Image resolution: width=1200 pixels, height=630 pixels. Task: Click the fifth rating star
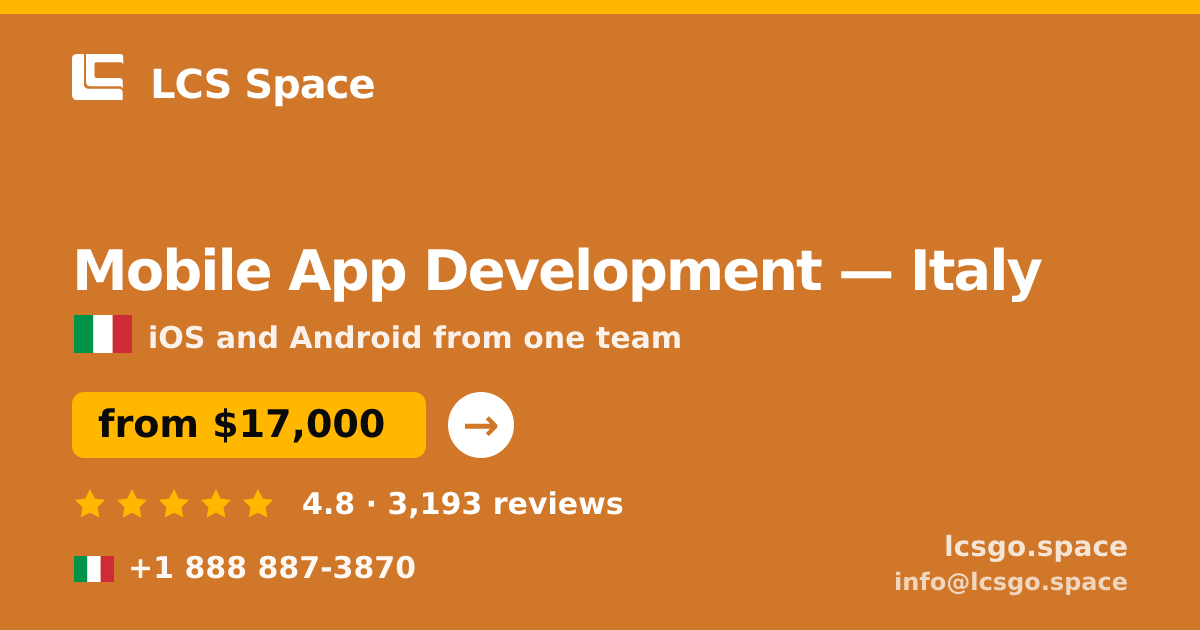pyautogui.click(x=258, y=503)
